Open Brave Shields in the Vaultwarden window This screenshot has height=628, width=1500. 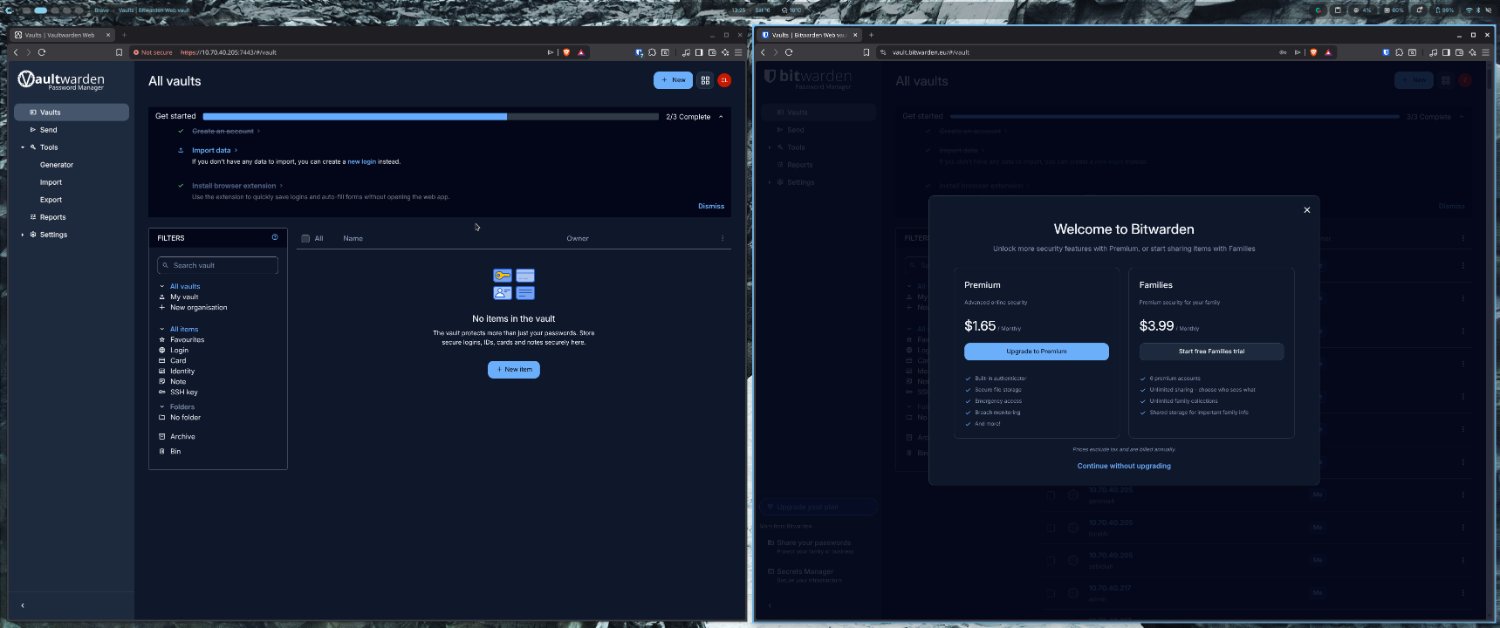566,52
